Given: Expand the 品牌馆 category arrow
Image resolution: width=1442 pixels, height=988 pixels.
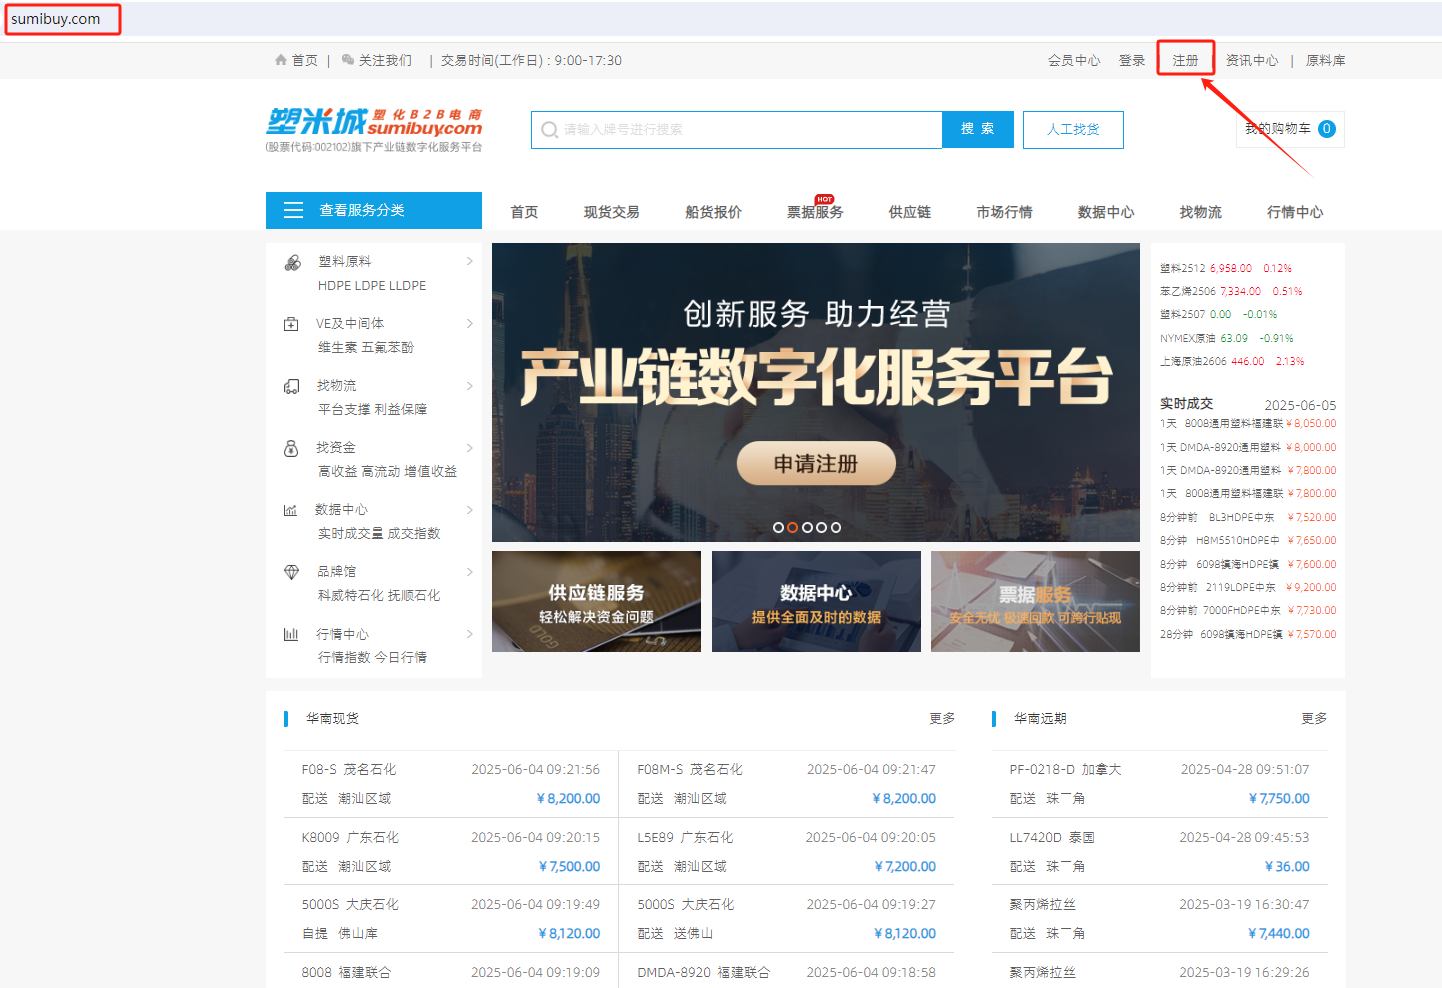Looking at the screenshot, I should 469,572.
